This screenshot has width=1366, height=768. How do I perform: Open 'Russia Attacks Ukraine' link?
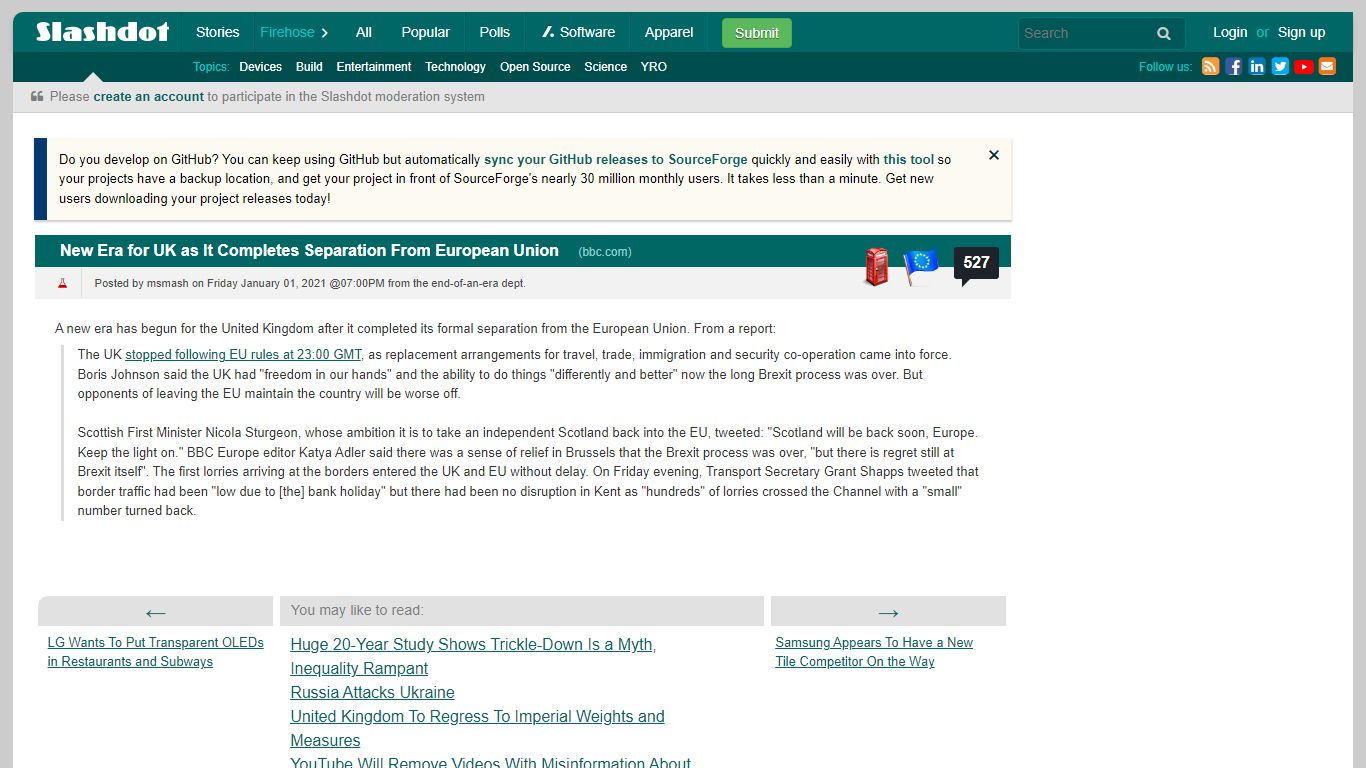[x=372, y=692]
